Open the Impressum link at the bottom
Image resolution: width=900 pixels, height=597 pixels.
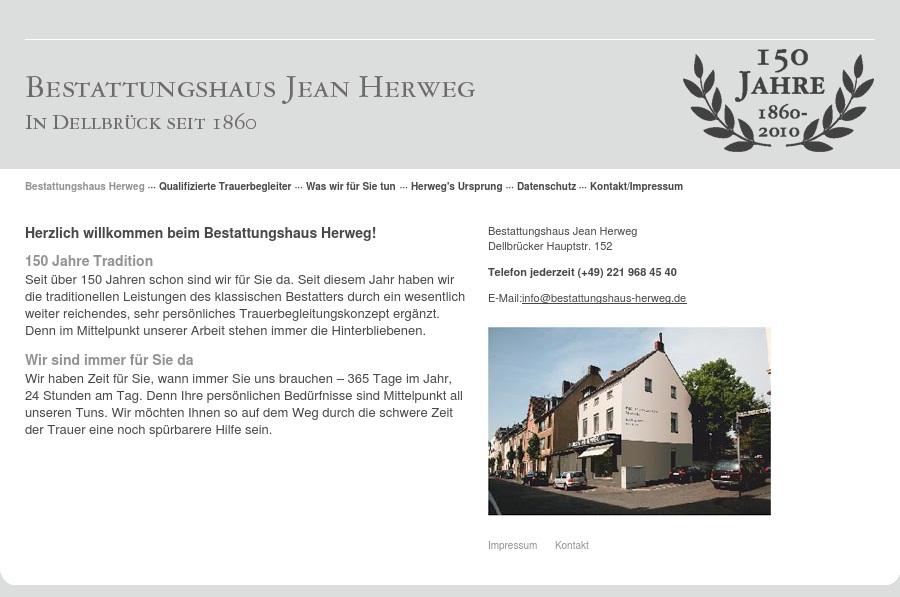click(x=512, y=545)
